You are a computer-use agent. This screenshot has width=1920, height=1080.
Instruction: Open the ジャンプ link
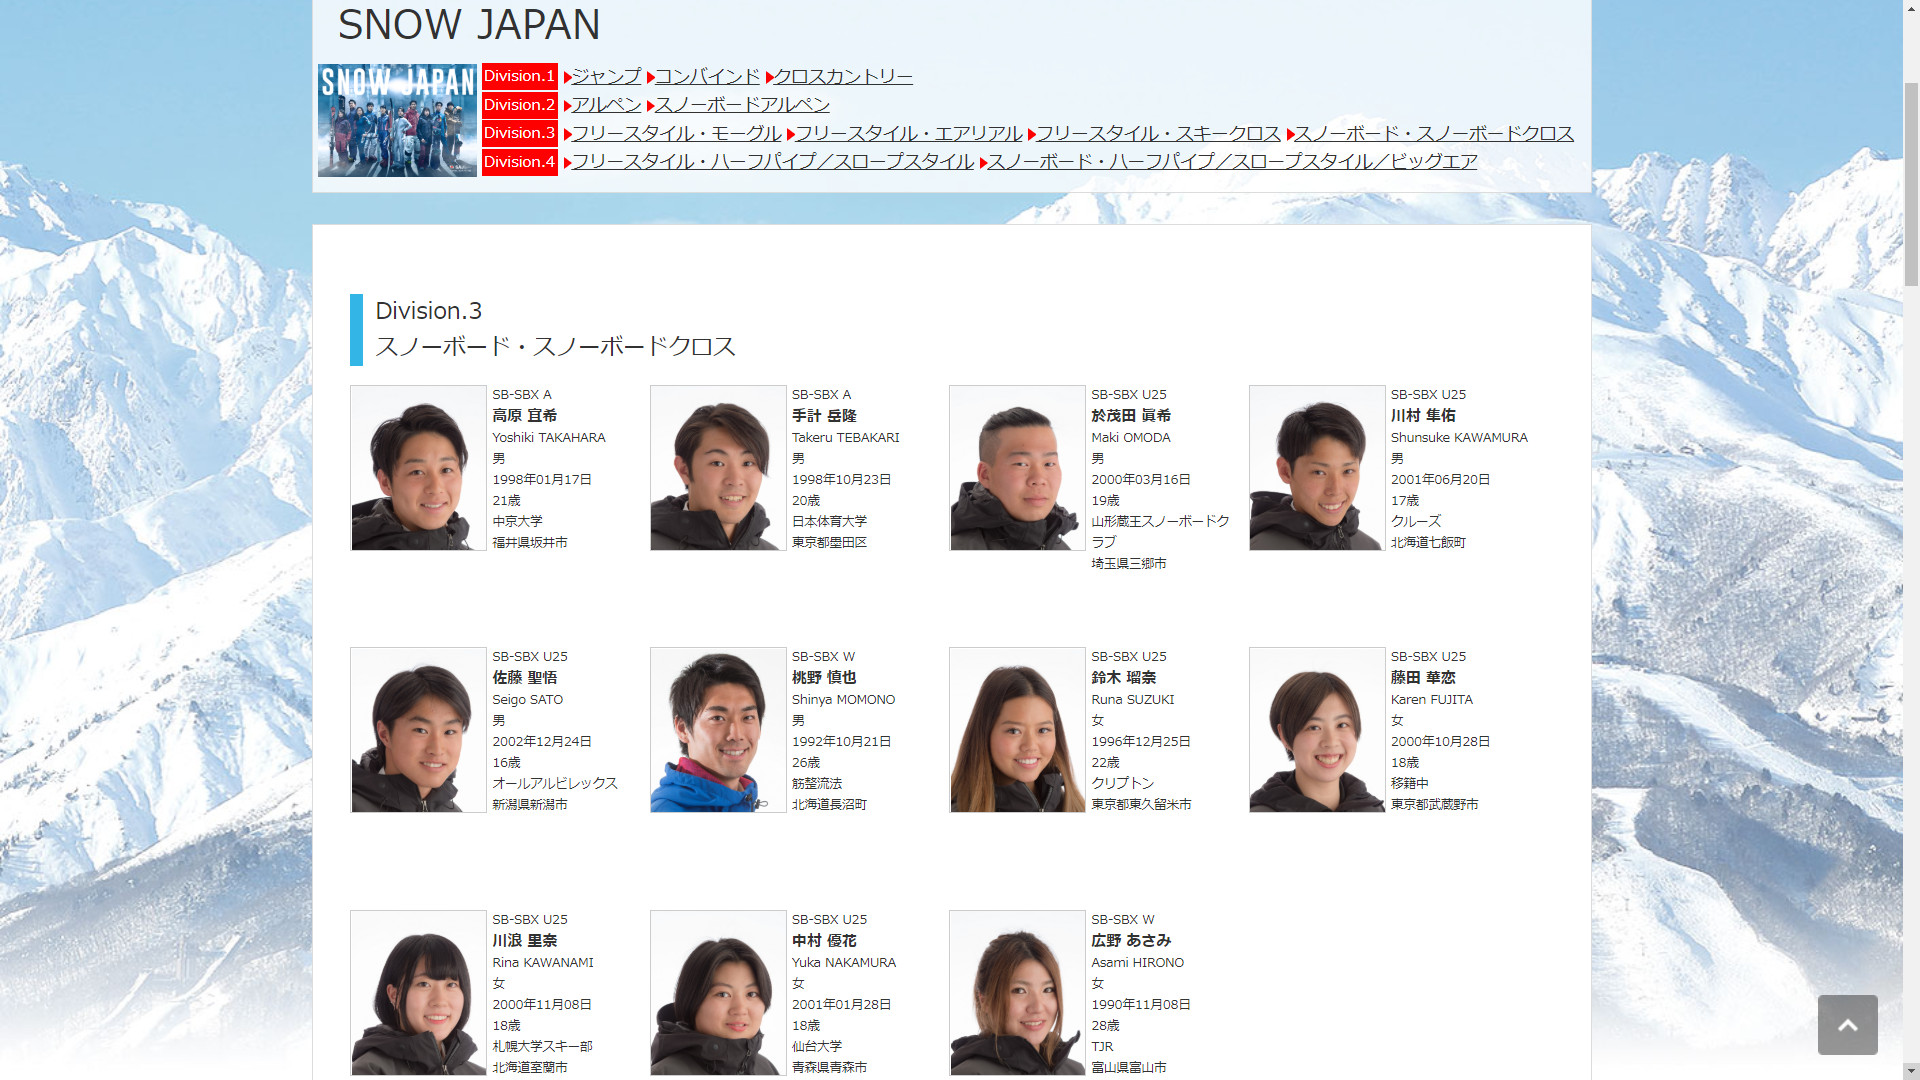pyautogui.click(x=606, y=77)
